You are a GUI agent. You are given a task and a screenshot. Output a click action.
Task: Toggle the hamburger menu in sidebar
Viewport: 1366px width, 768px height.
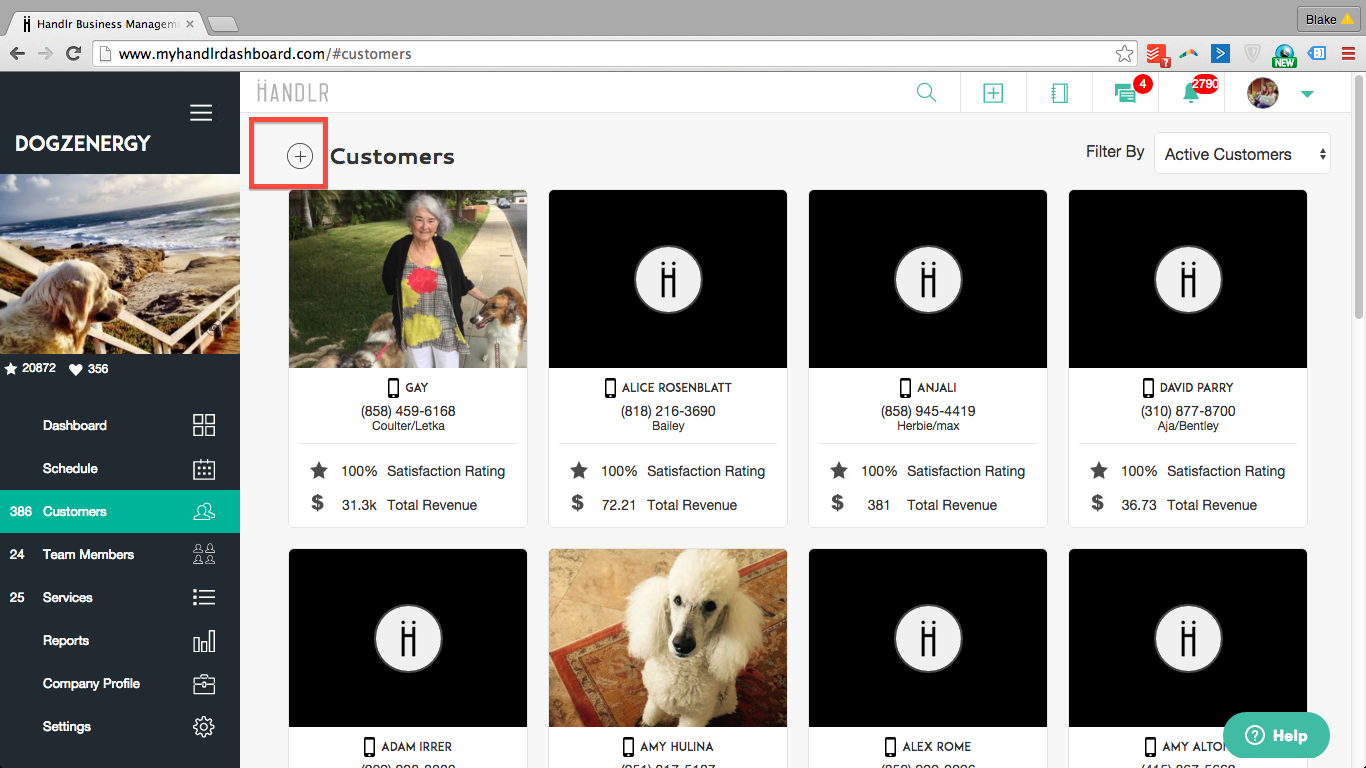(201, 113)
